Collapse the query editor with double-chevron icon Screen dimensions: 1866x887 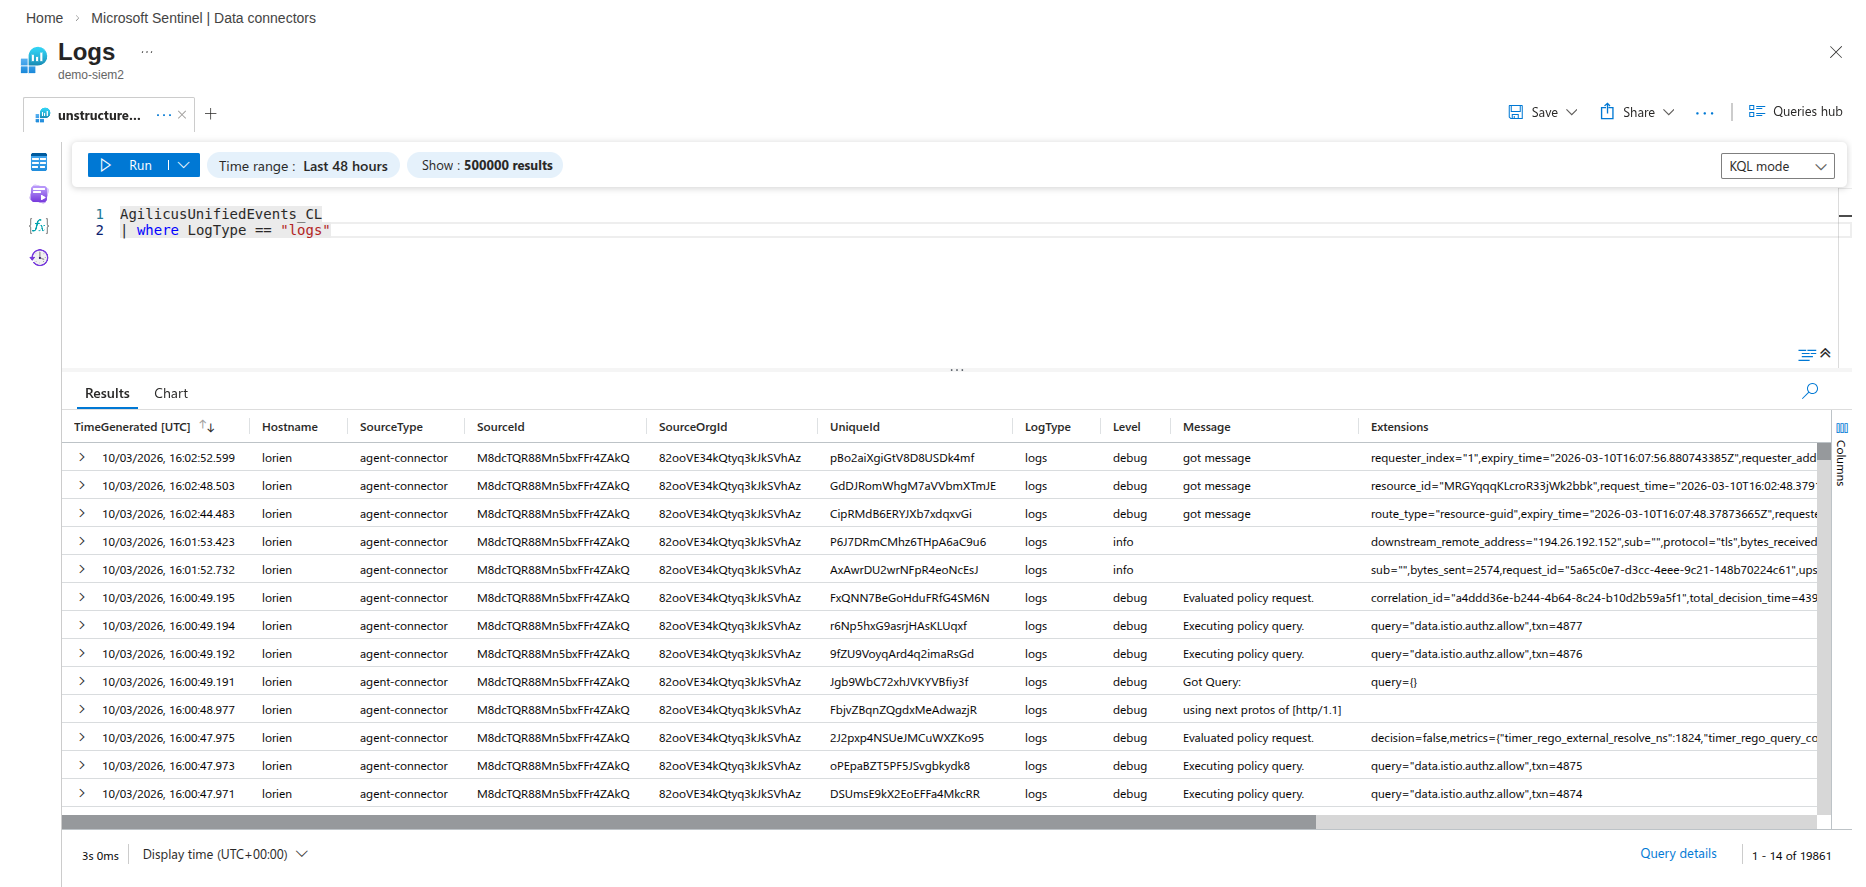coord(1825,353)
